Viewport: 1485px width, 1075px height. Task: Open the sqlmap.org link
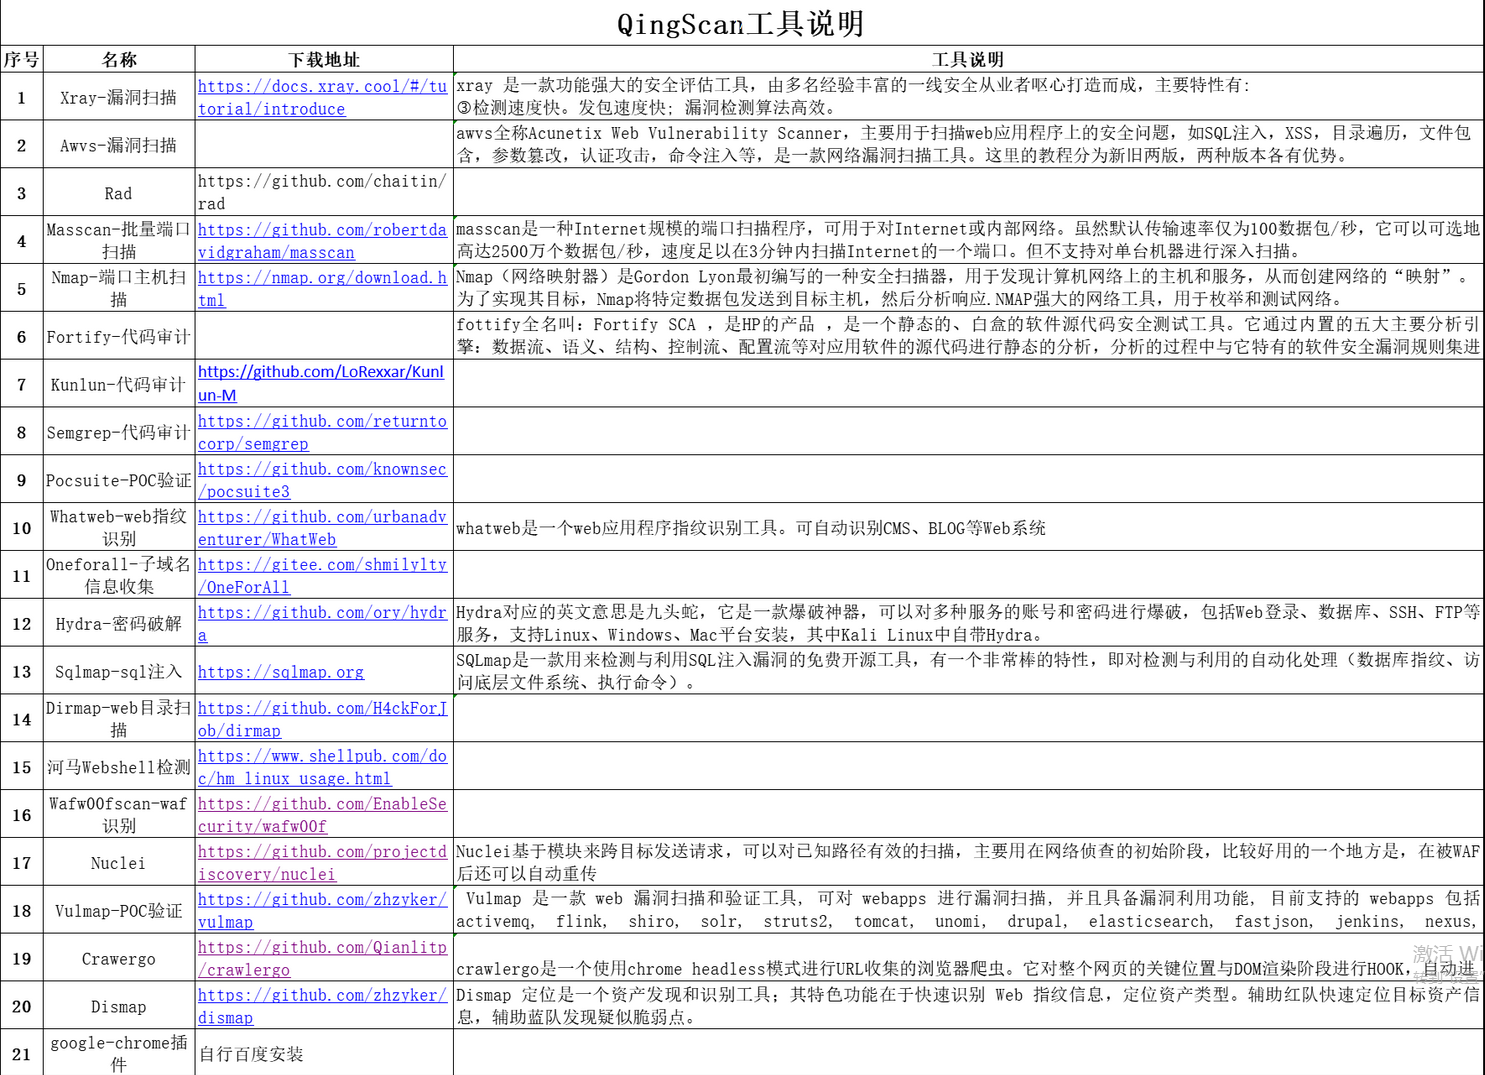tap(281, 673)
